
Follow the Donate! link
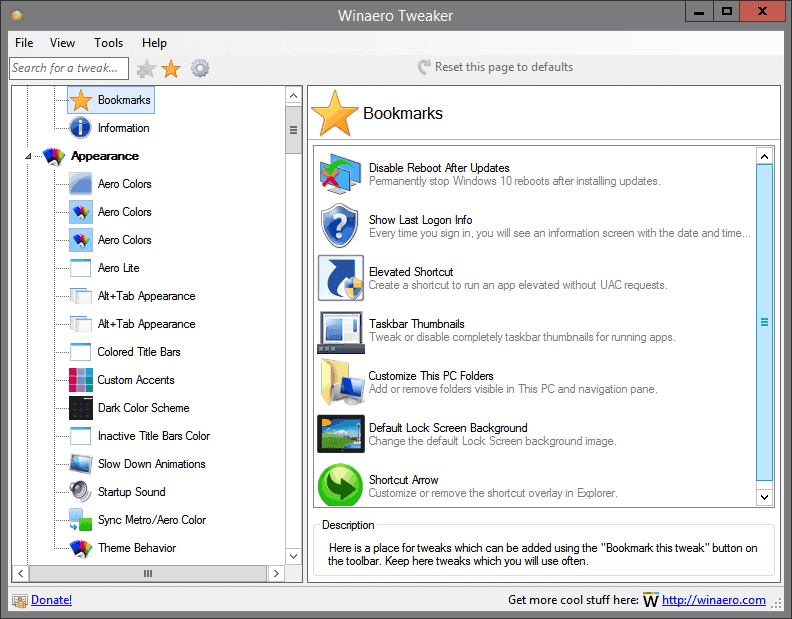tap(52, 600)
